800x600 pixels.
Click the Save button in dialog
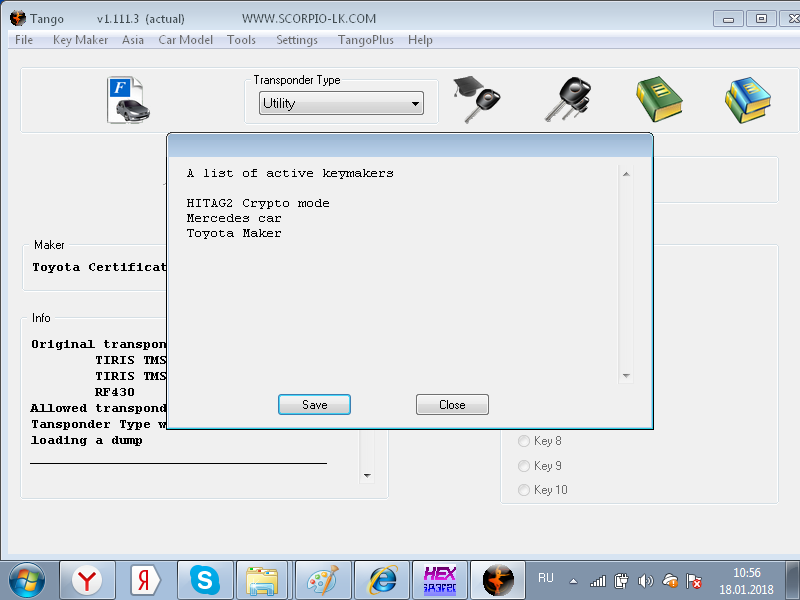click(x=314, y=405)
